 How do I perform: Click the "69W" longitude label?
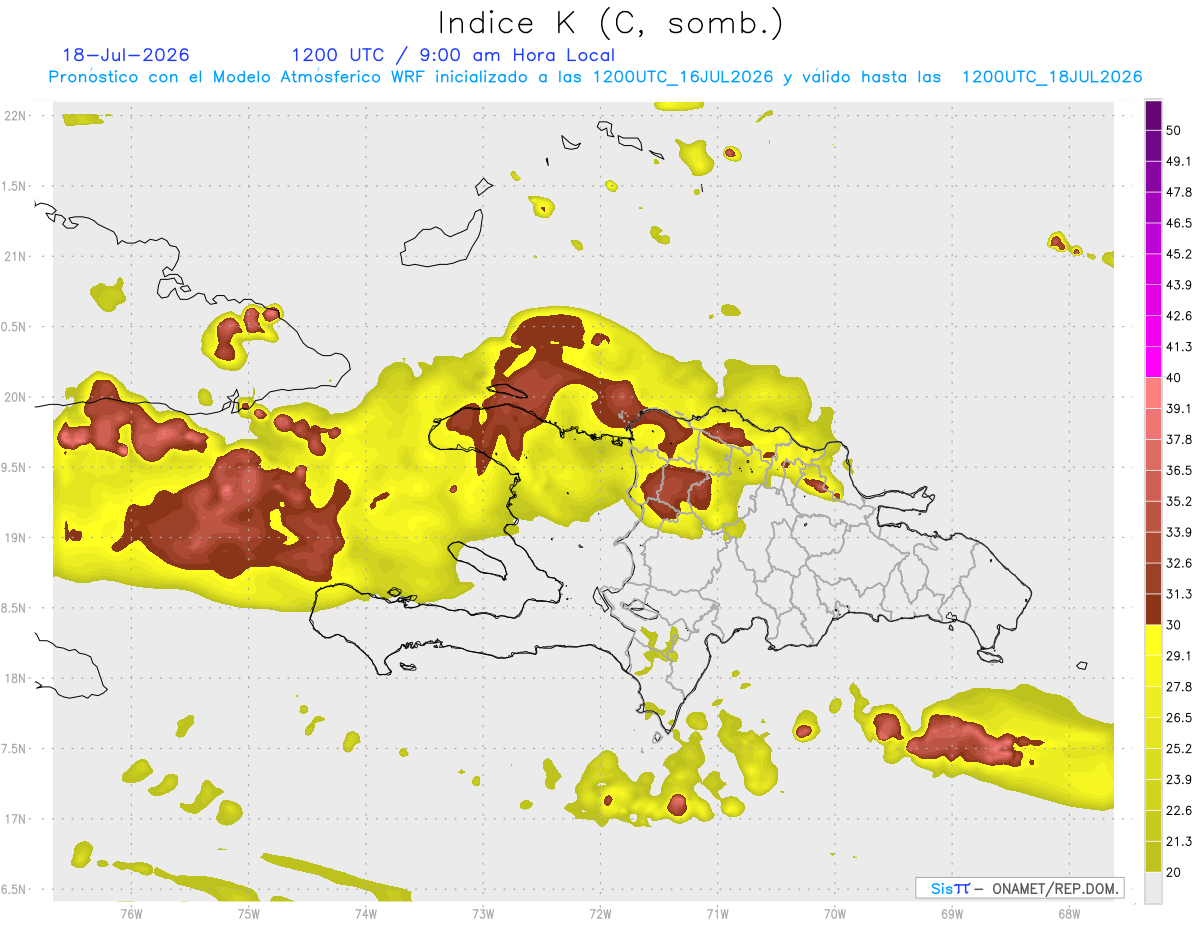[952, 913]
